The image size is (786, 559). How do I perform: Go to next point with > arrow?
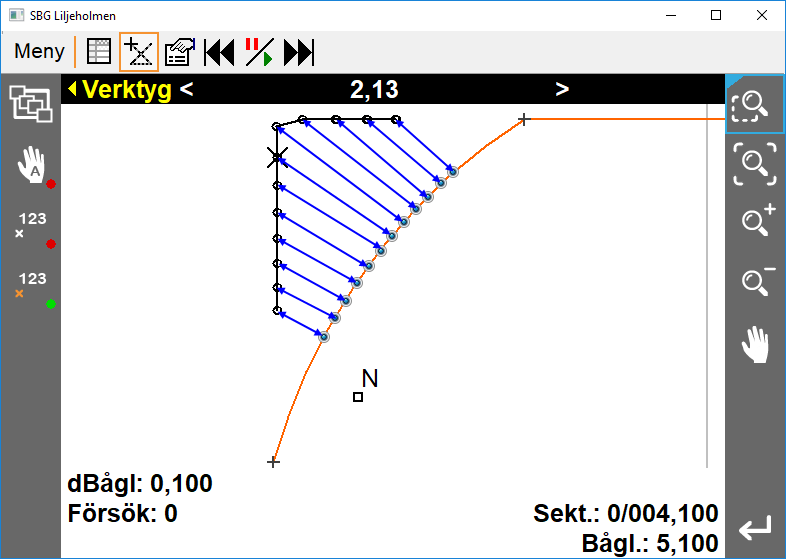(562, 90)
